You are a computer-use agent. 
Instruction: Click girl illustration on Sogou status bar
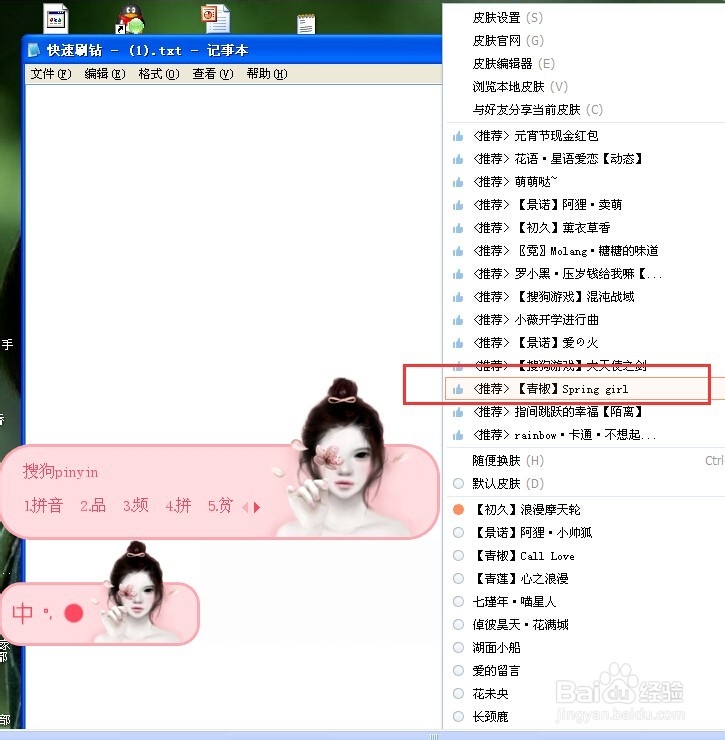tap(135, 590)
